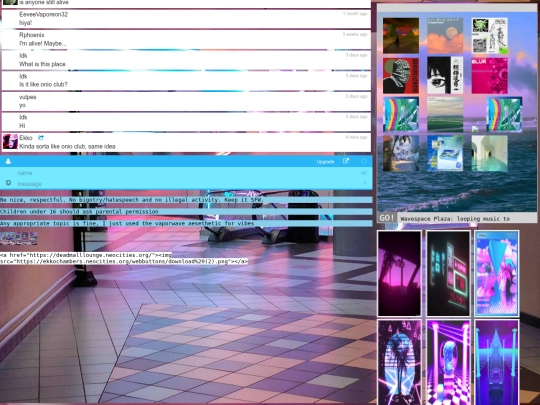Open the magenta palm tree silhouette image
Screen dimensions: 540x405
(399, 273)
